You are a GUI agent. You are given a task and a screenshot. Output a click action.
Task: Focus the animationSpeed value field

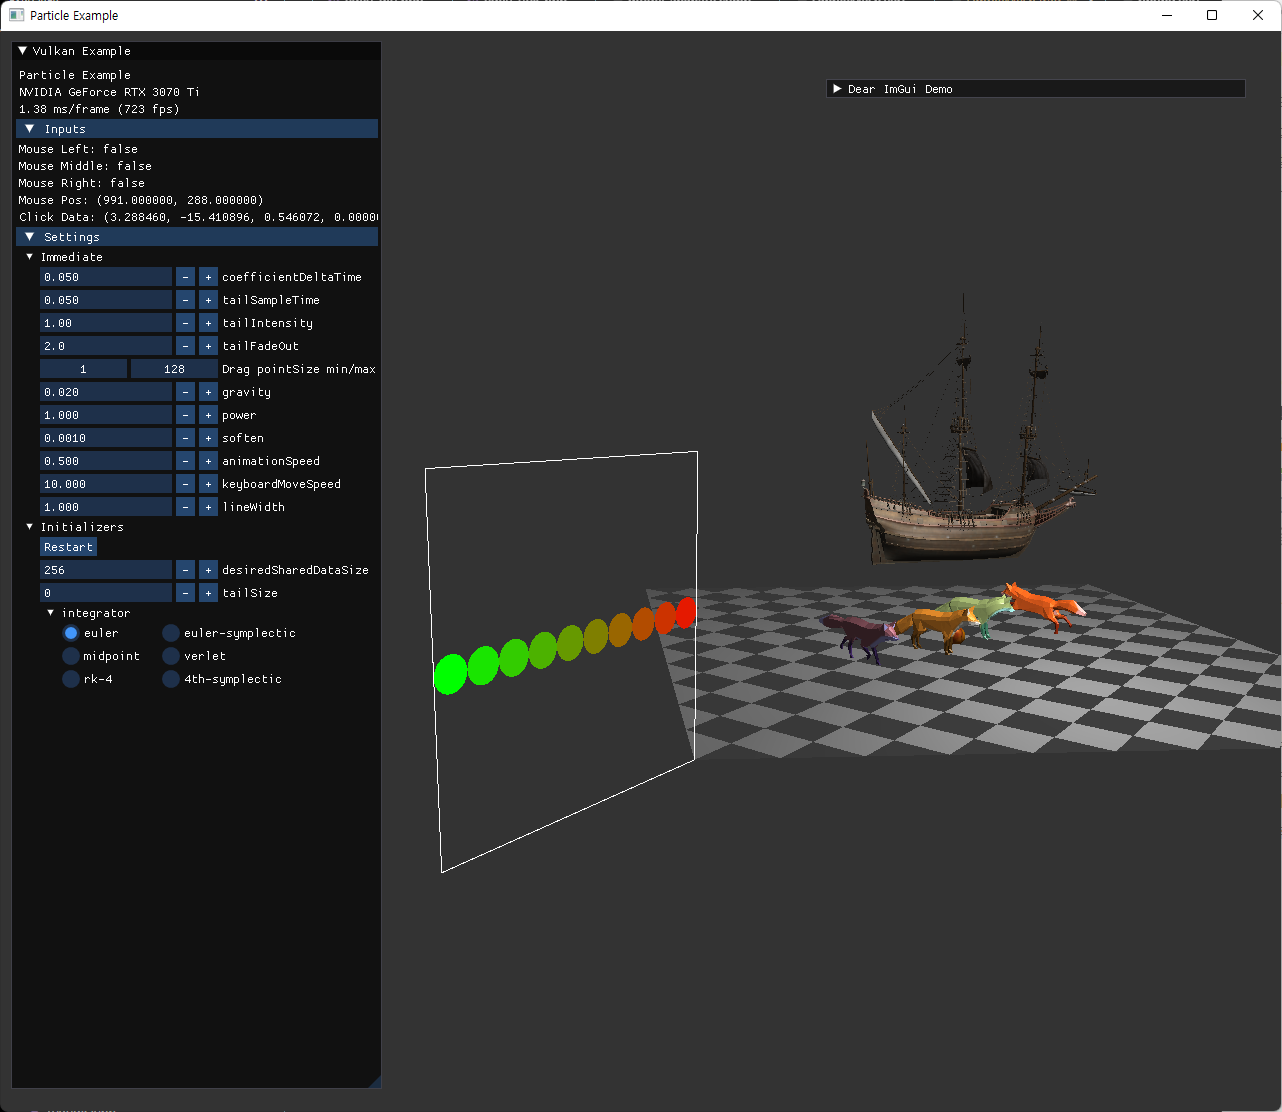coord(106,461)
